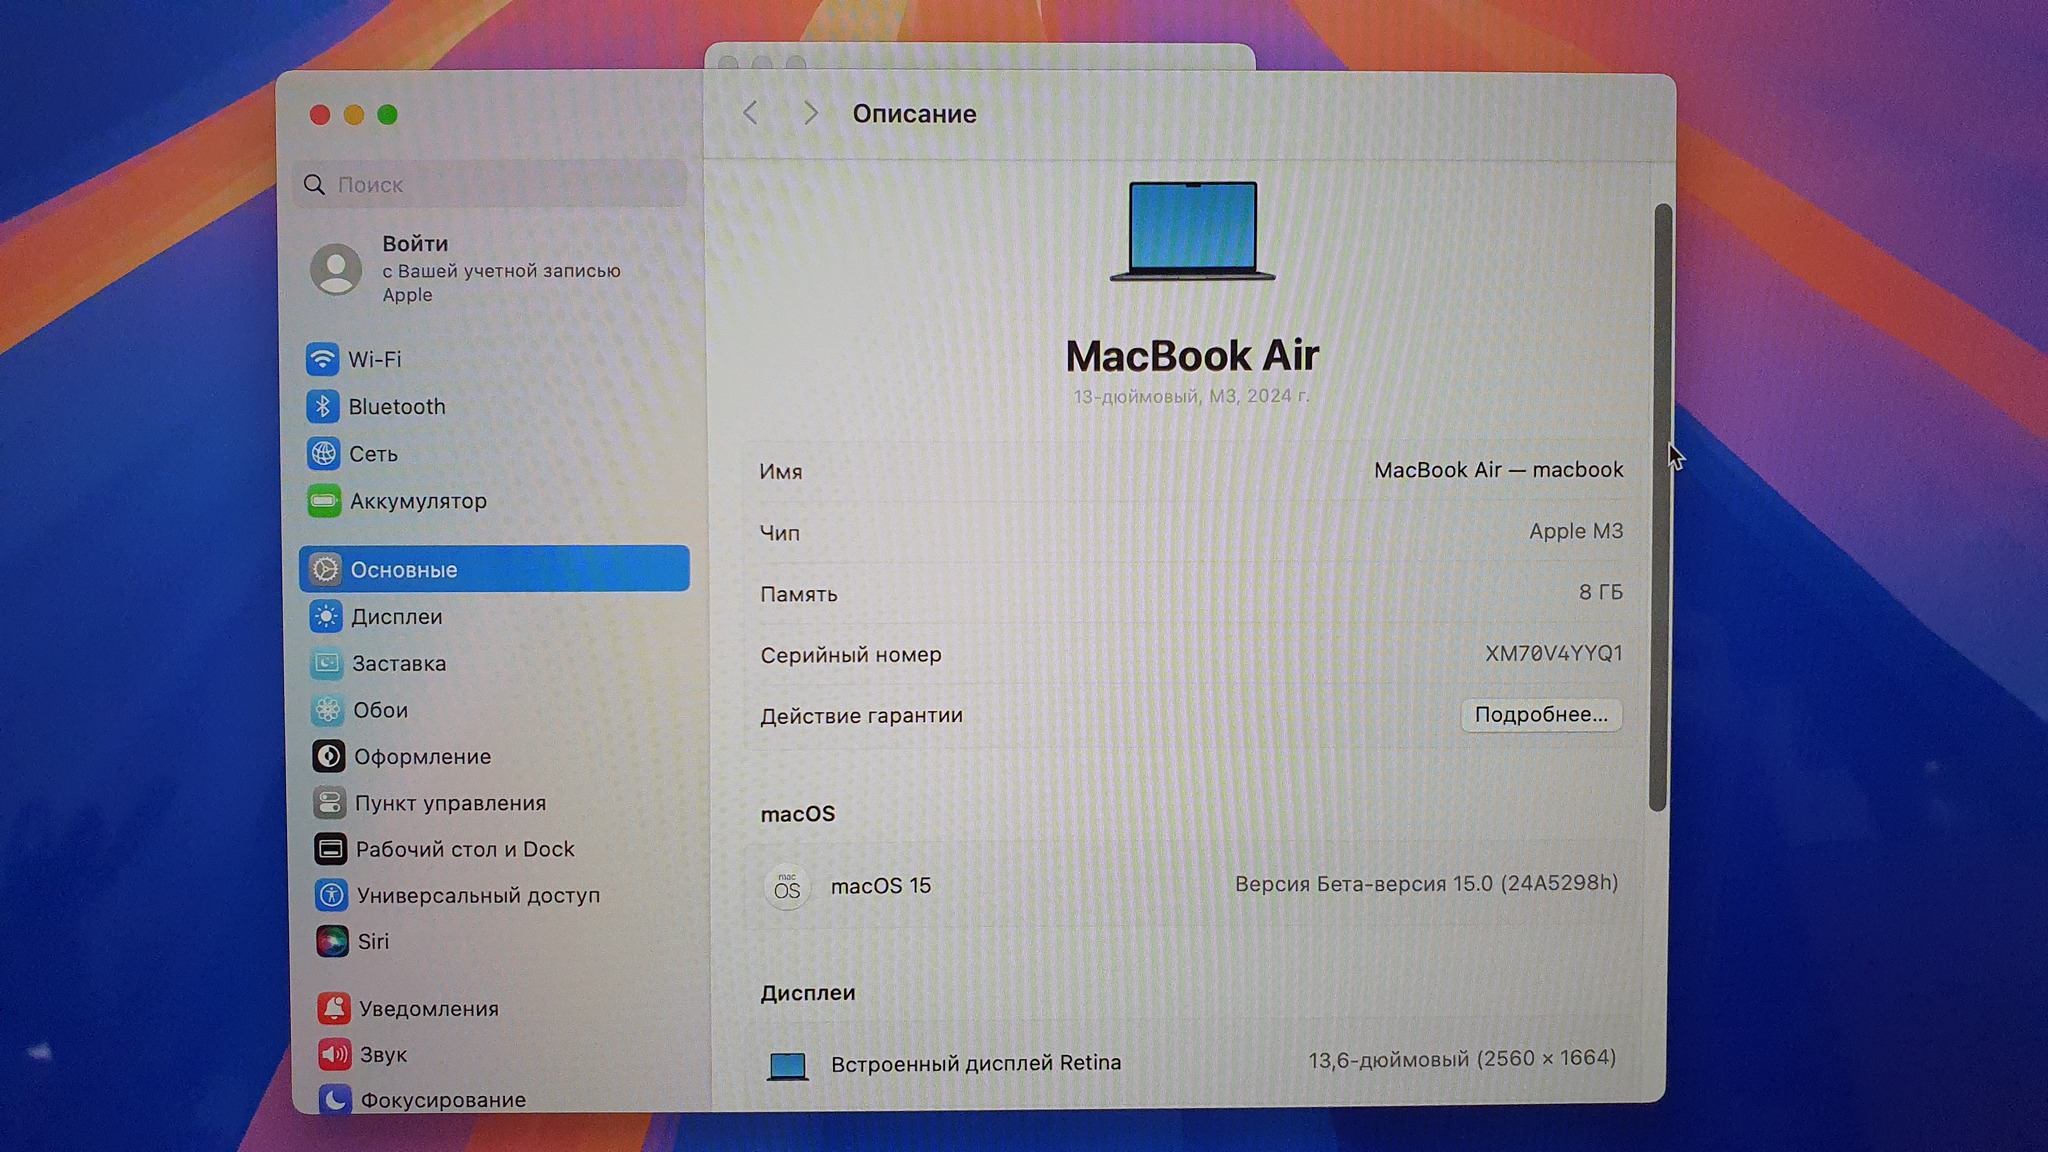This screenshot has height=1152, width=2048.
Task: Open the Дисплеи brightness icon
Action: tap(326, 617)
